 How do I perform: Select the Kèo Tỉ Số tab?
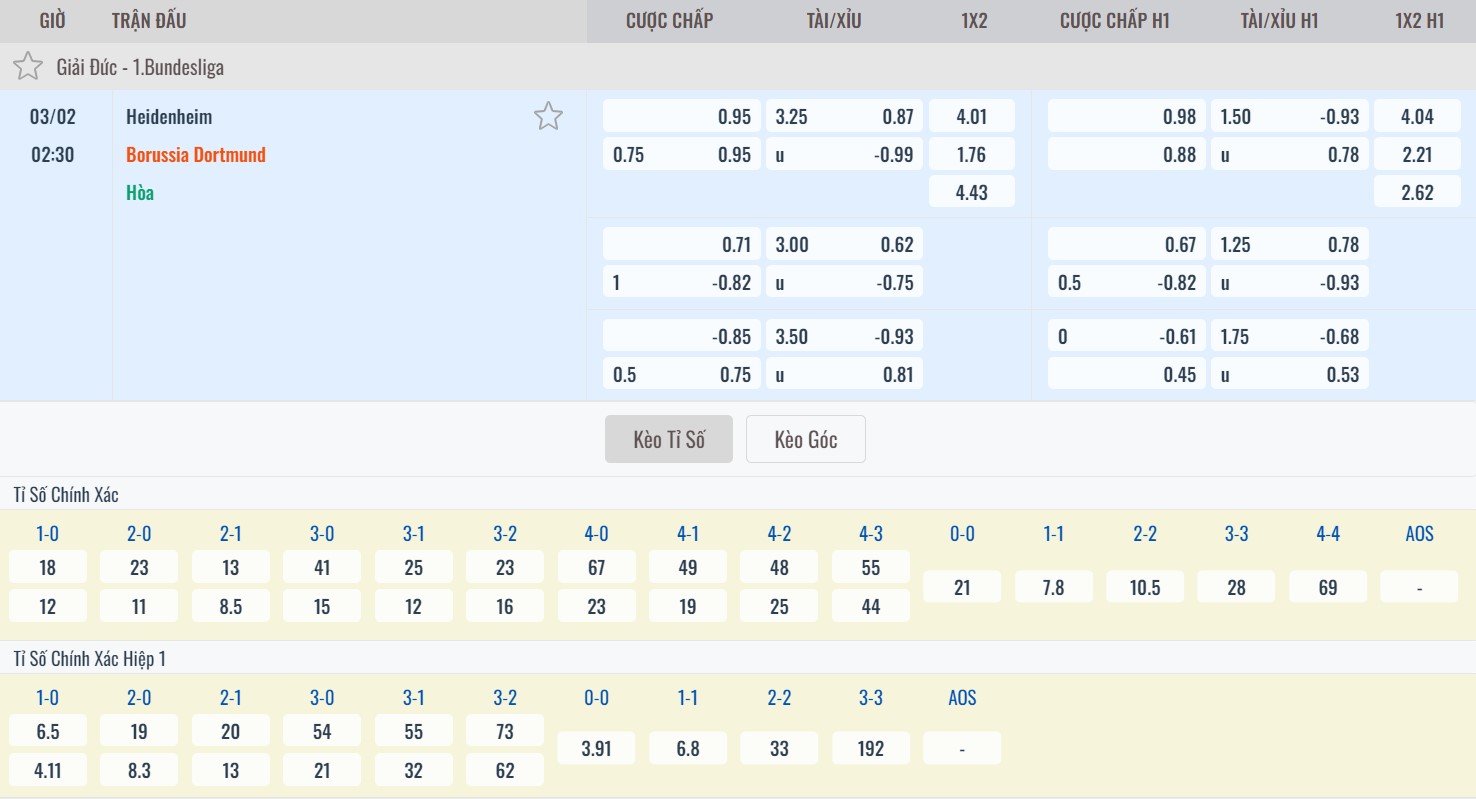[668, 439]
